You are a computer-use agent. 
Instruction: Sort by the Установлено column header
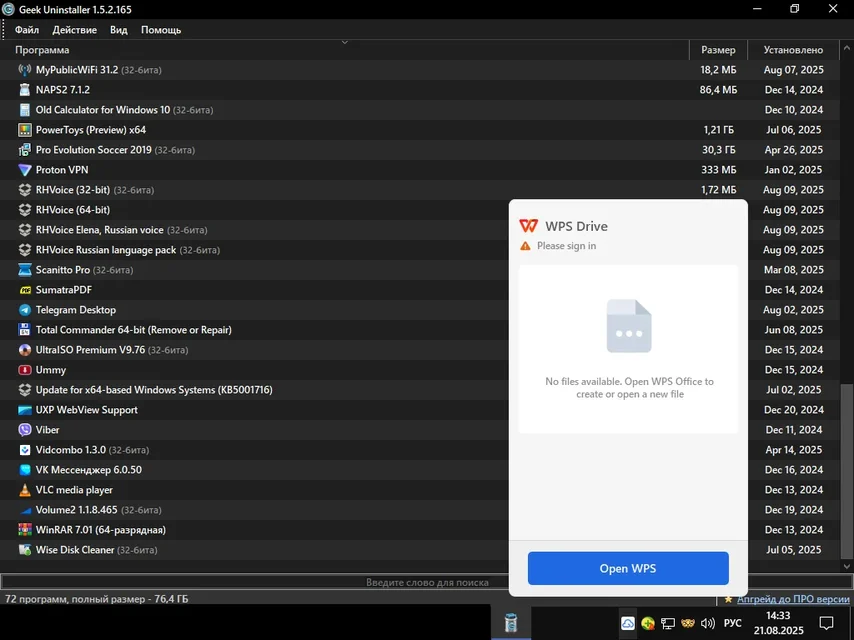click(794, 50)
